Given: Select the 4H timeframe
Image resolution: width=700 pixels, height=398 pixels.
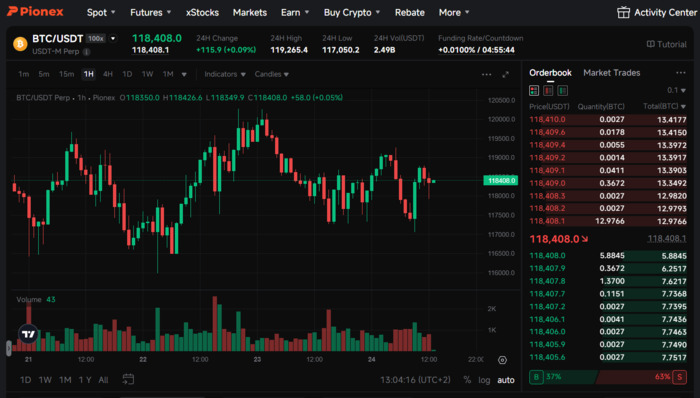Looking at the screenshot, I should click(x=108, y=74).
